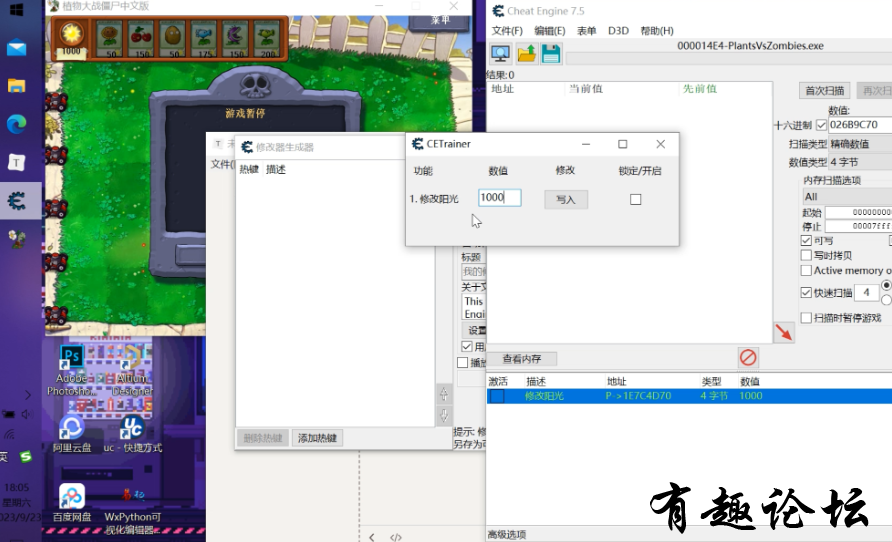Enable the 写时拷贝 checkbox
Screen dimensions: 892x542
point(806,255)
